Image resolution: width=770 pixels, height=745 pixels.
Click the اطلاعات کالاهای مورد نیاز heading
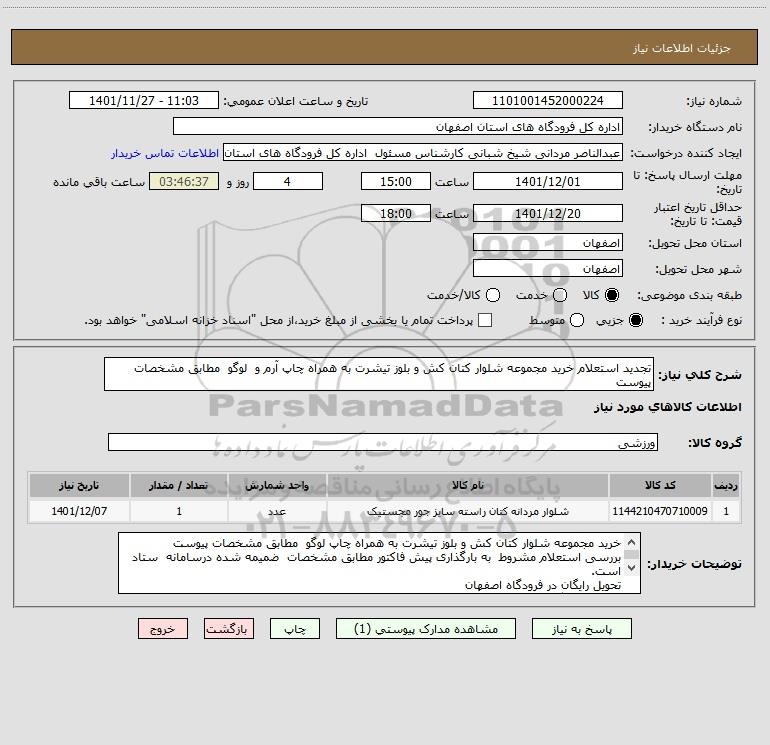(667, 407)
